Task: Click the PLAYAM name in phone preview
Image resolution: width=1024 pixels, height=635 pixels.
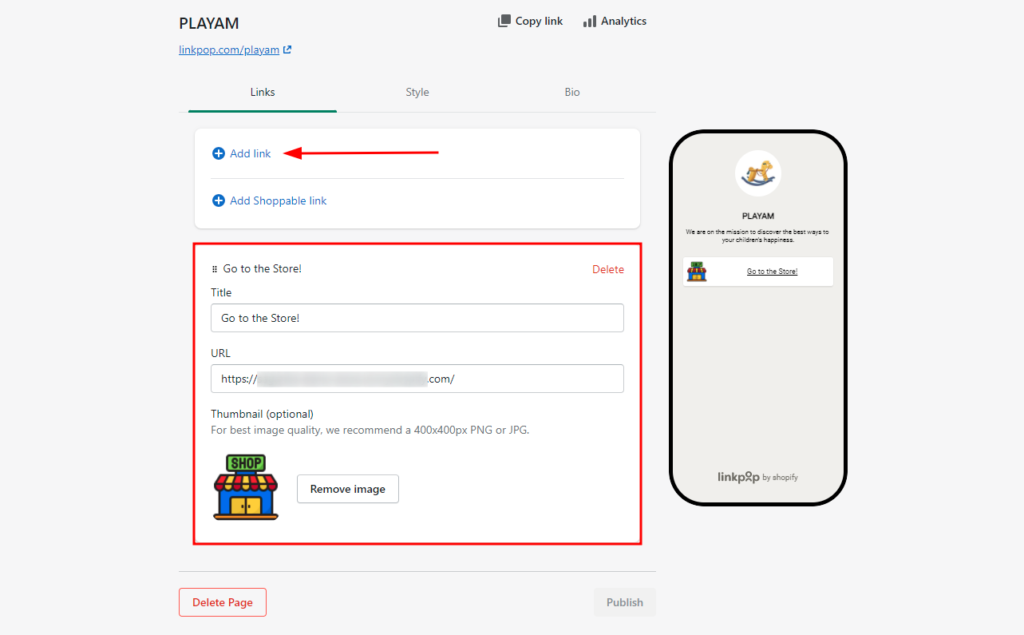Action: click(x=758, y=216)
